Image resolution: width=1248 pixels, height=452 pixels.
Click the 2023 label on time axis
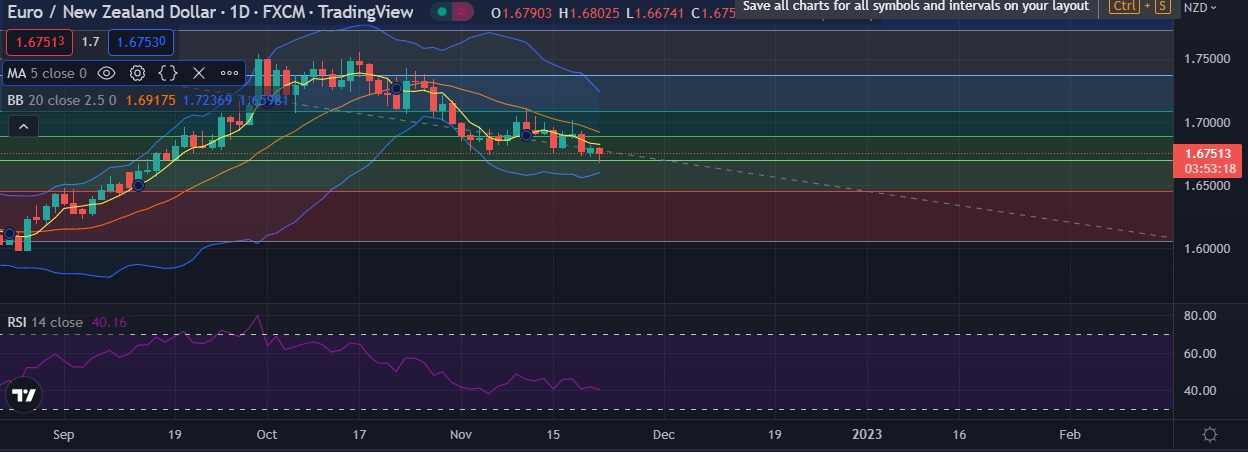[866, 434]
